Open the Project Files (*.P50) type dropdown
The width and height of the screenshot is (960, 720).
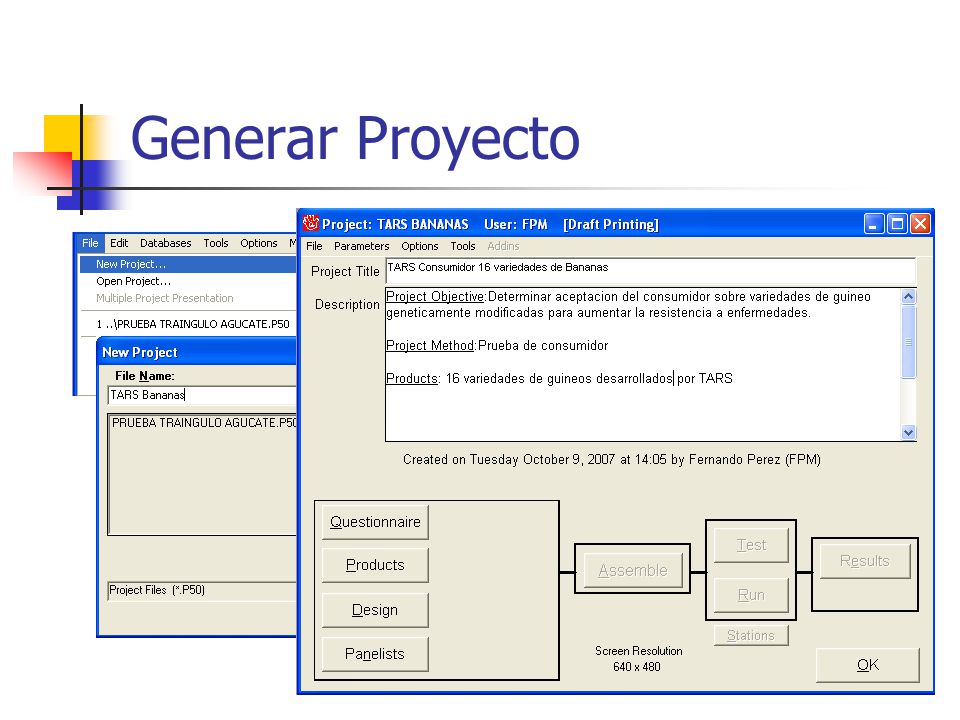tap(202, 590)
